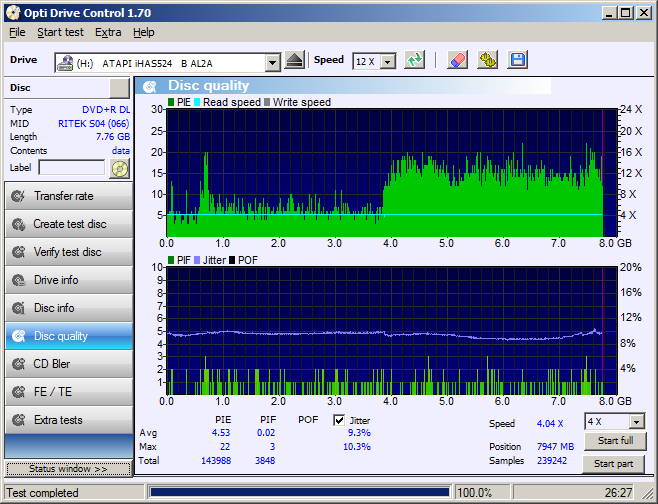
Task: Click the purple Jitter legend swatch
Action: (197, 260)
